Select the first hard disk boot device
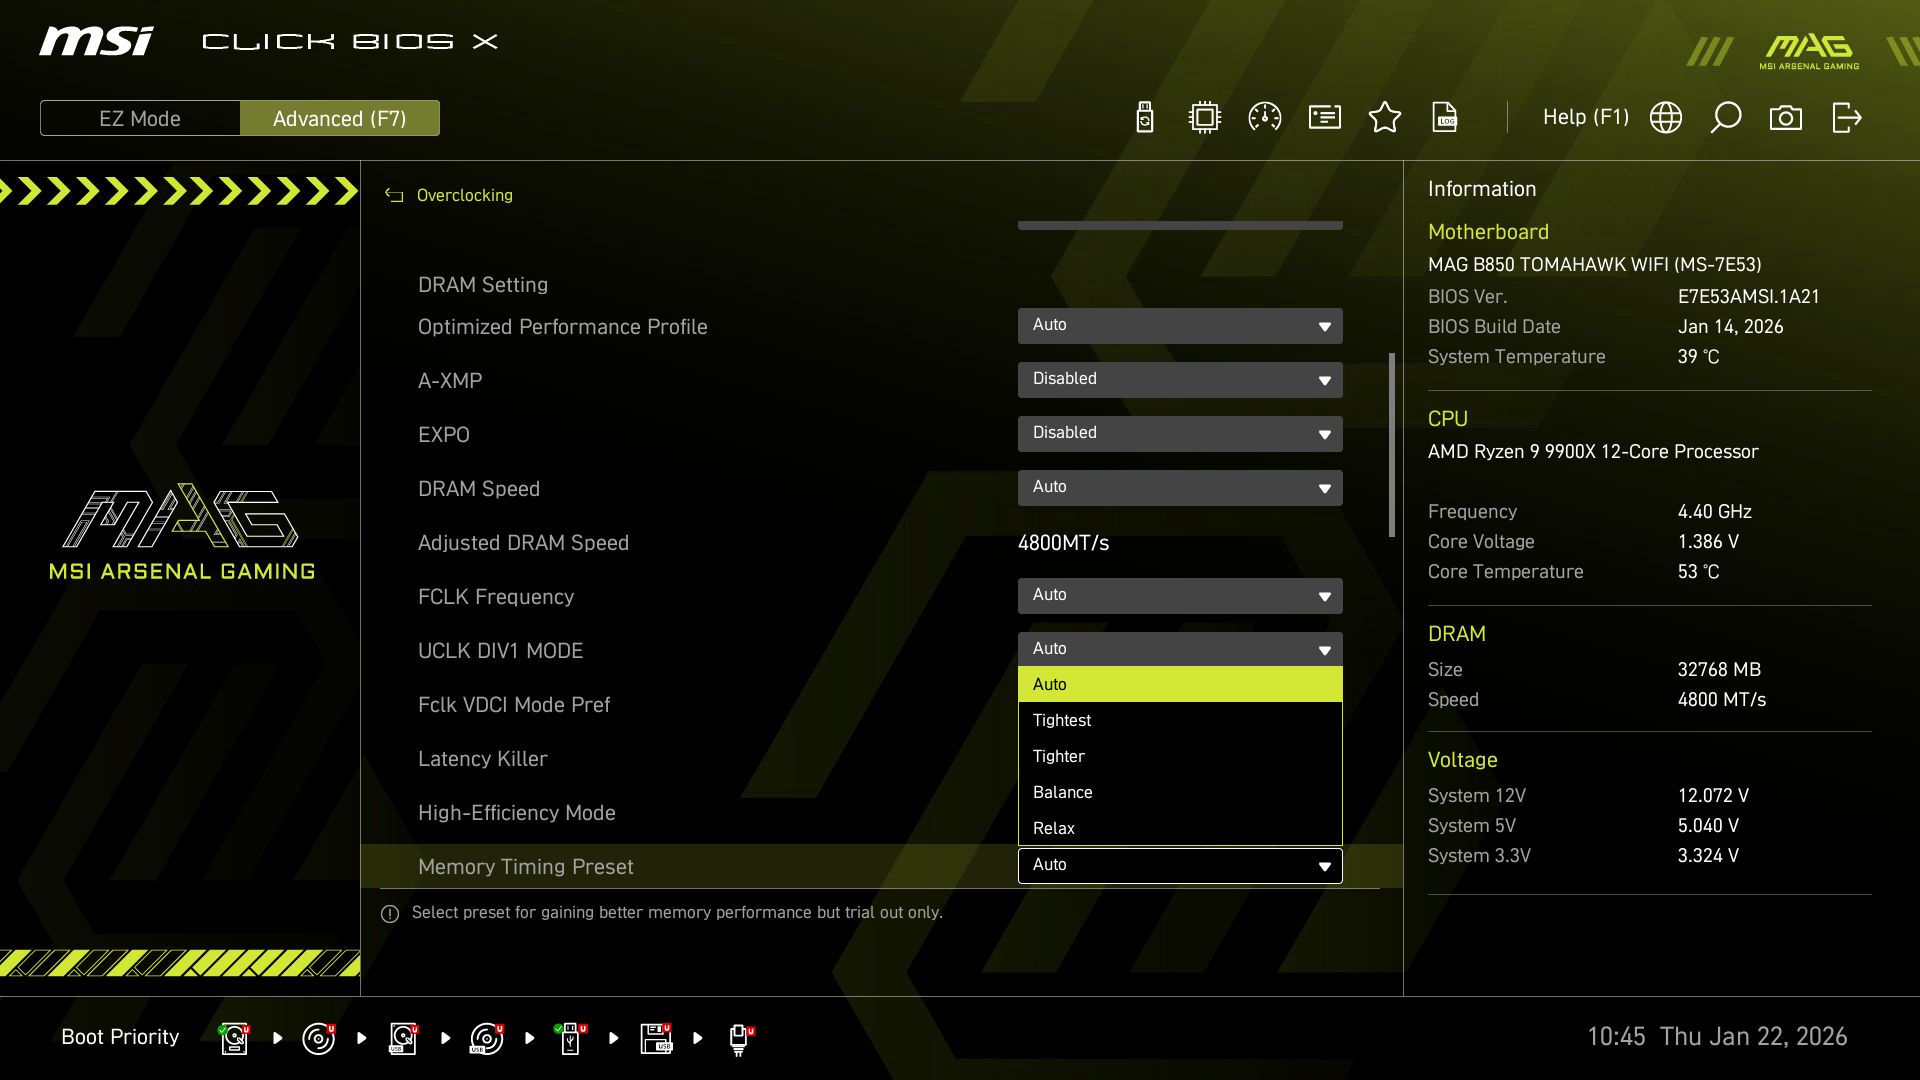 [234, 1038]
